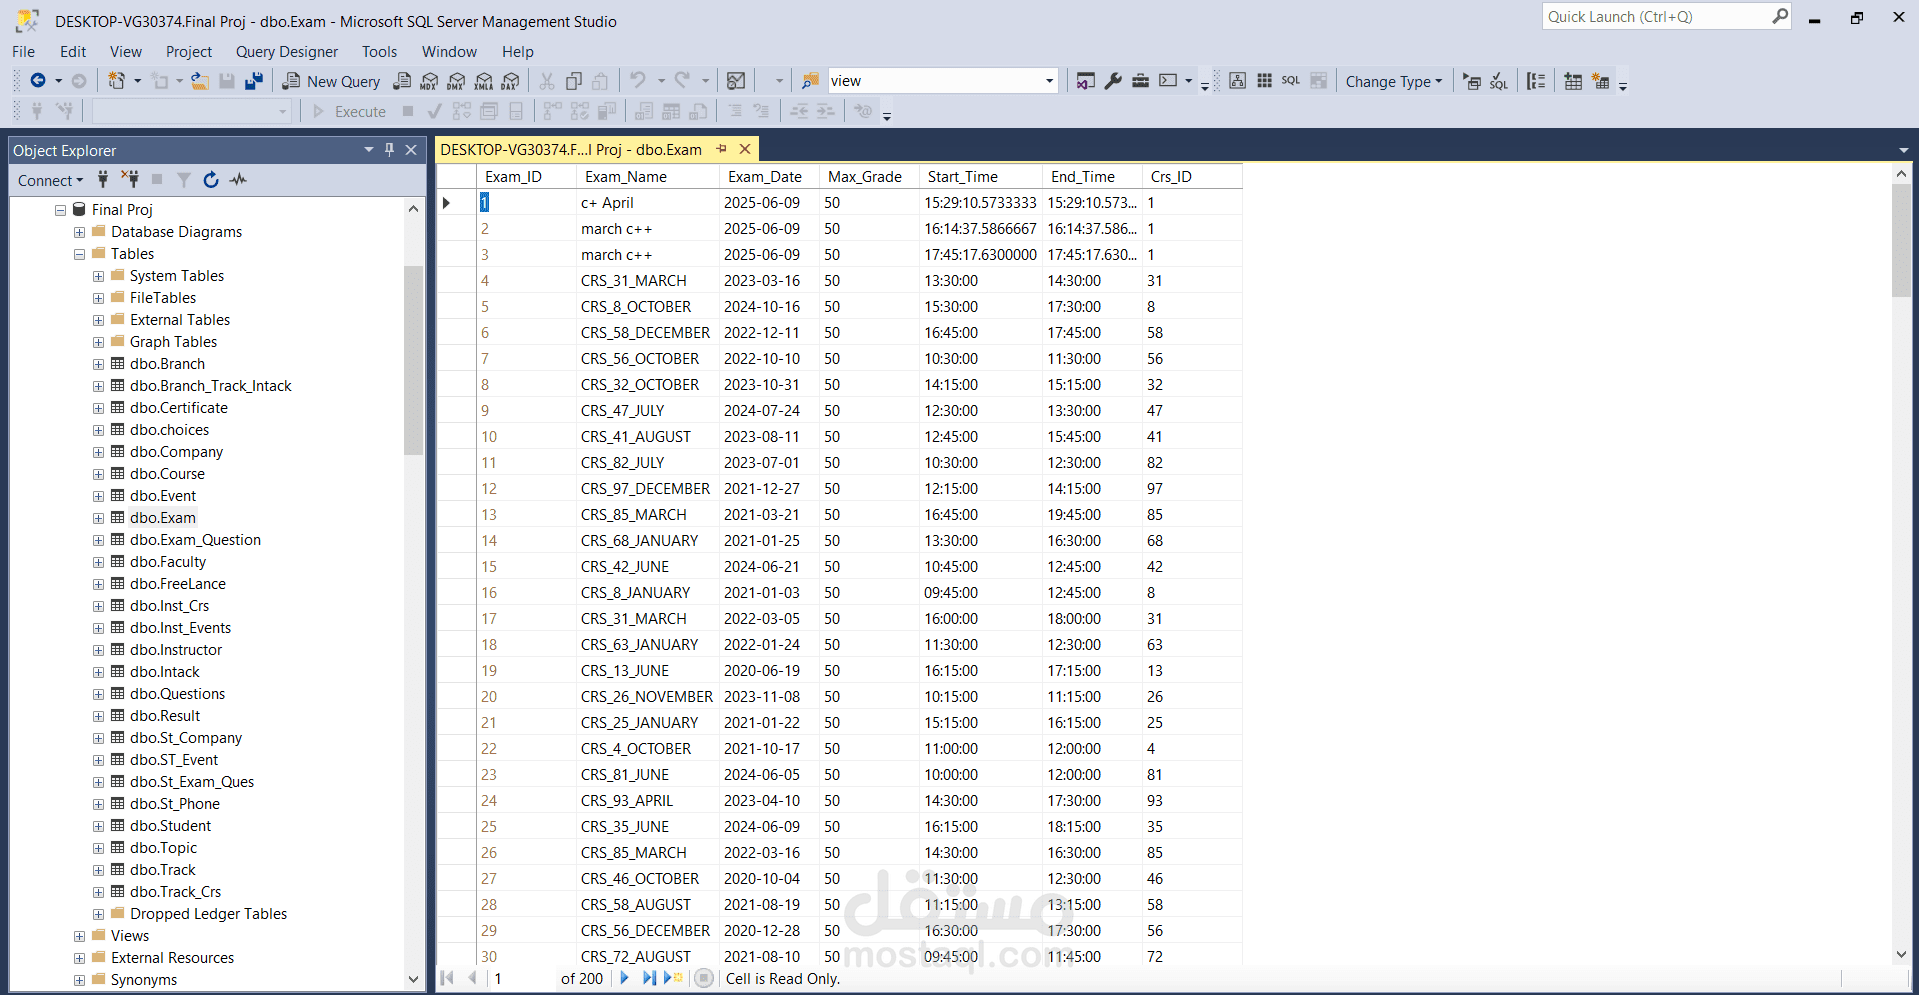
Task: Open the Window menu
Action: (449, 52)
